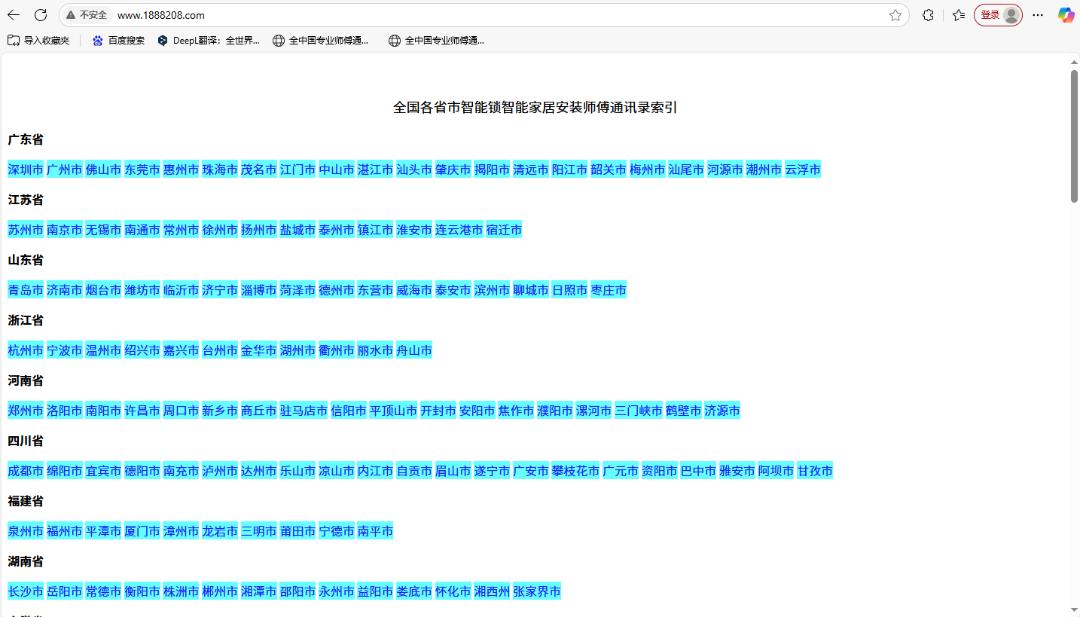
Task: Open the first 全中国专业师傅通 bookmark
Action: click(x=320, y=41)
